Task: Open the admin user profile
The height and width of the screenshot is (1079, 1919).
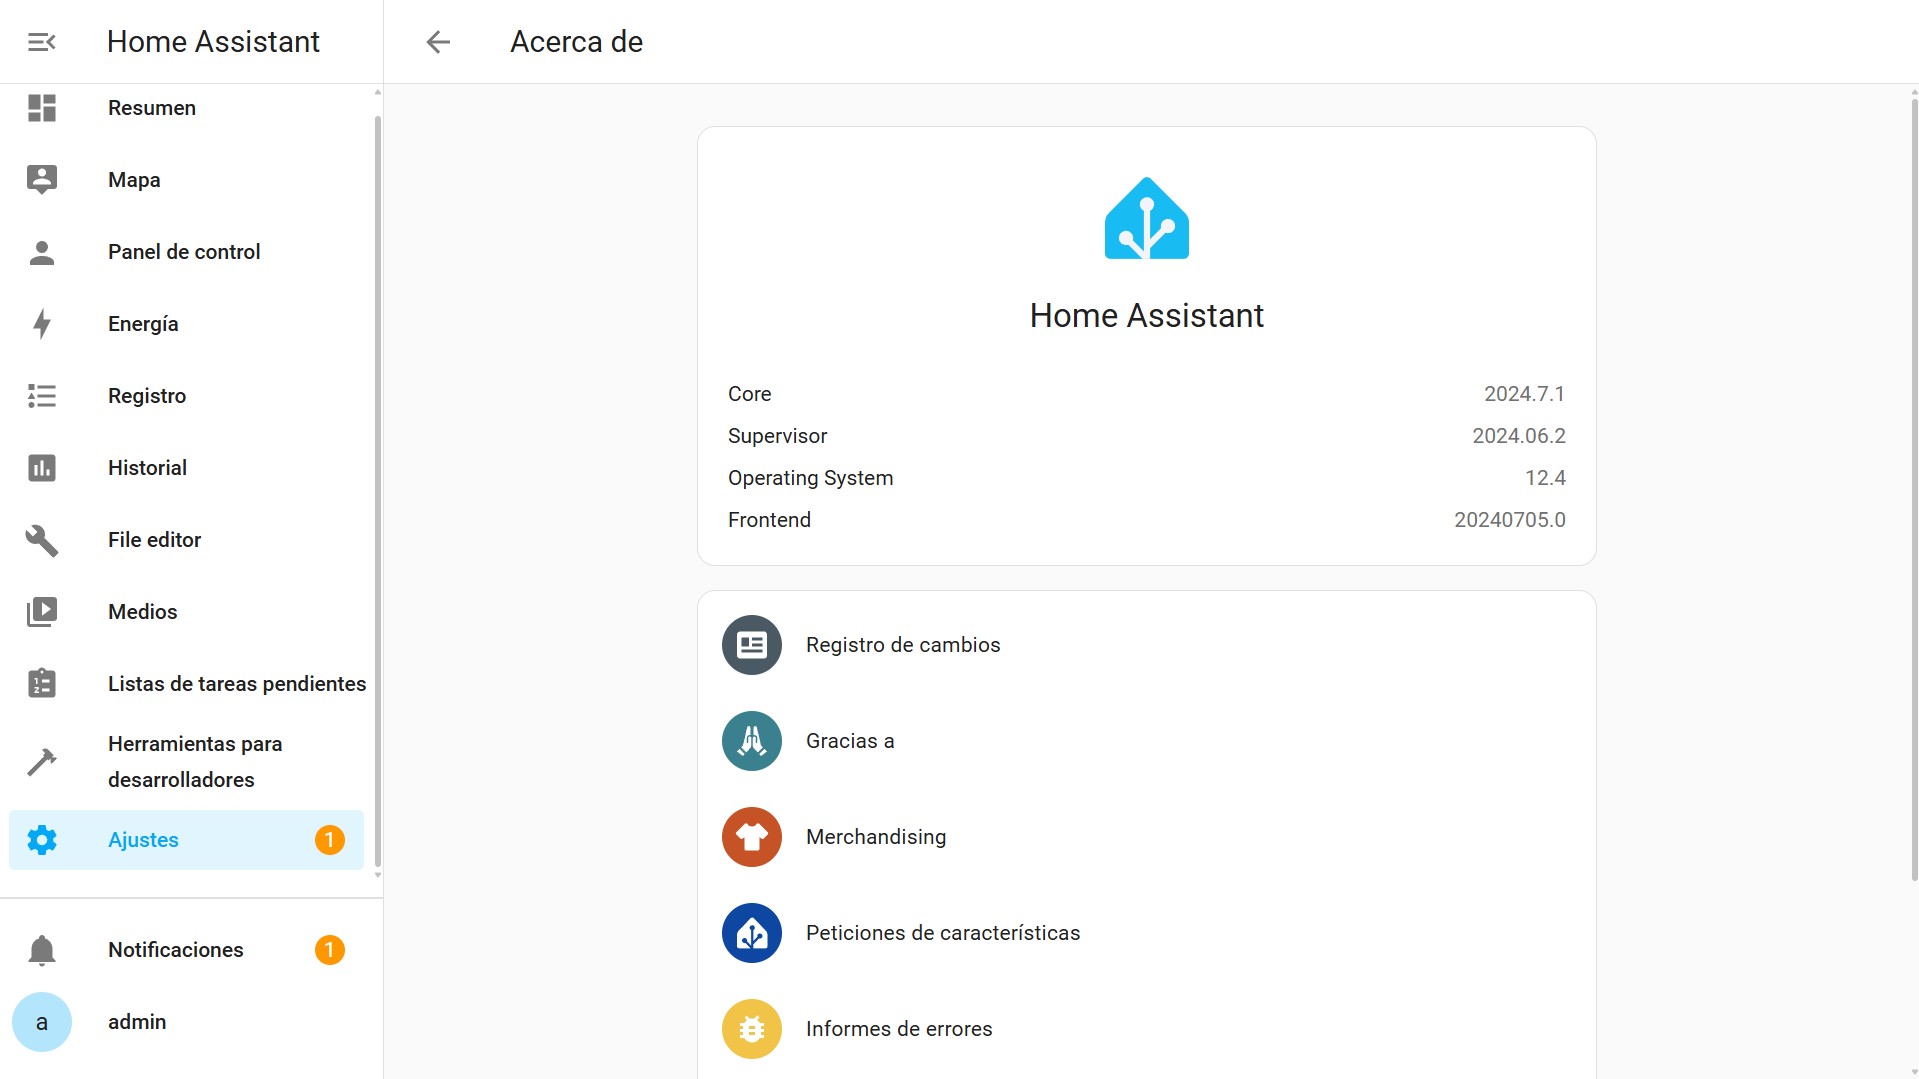Action: point(137,1022)
